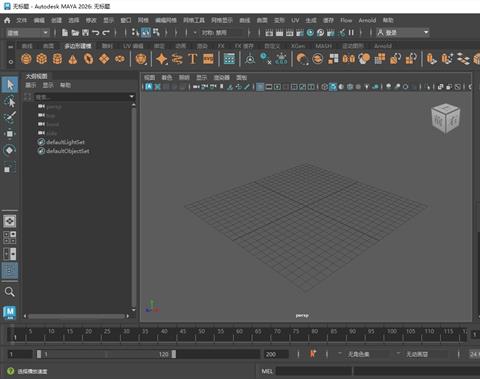
Task: Open the menu set dropdown in the status line
Action: pyautogui.click(x=28, y=33)
